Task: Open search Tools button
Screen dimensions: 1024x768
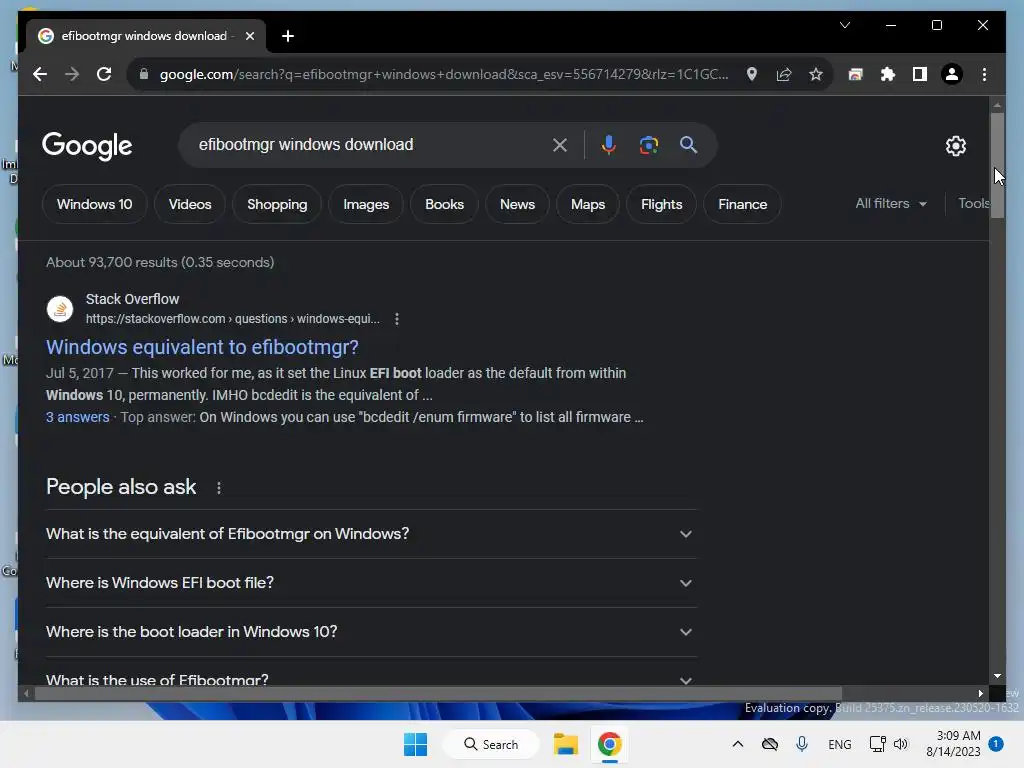Action: (x=973, y=204)
